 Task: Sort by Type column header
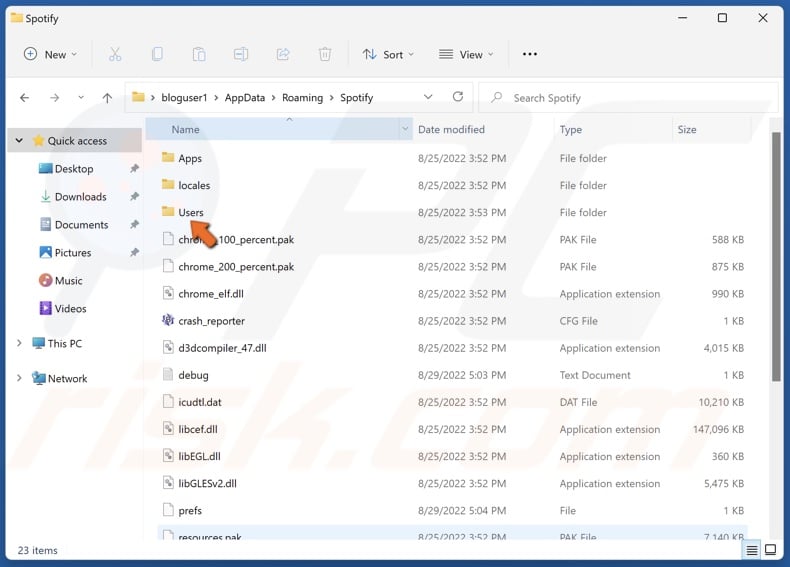pos(570,130)
